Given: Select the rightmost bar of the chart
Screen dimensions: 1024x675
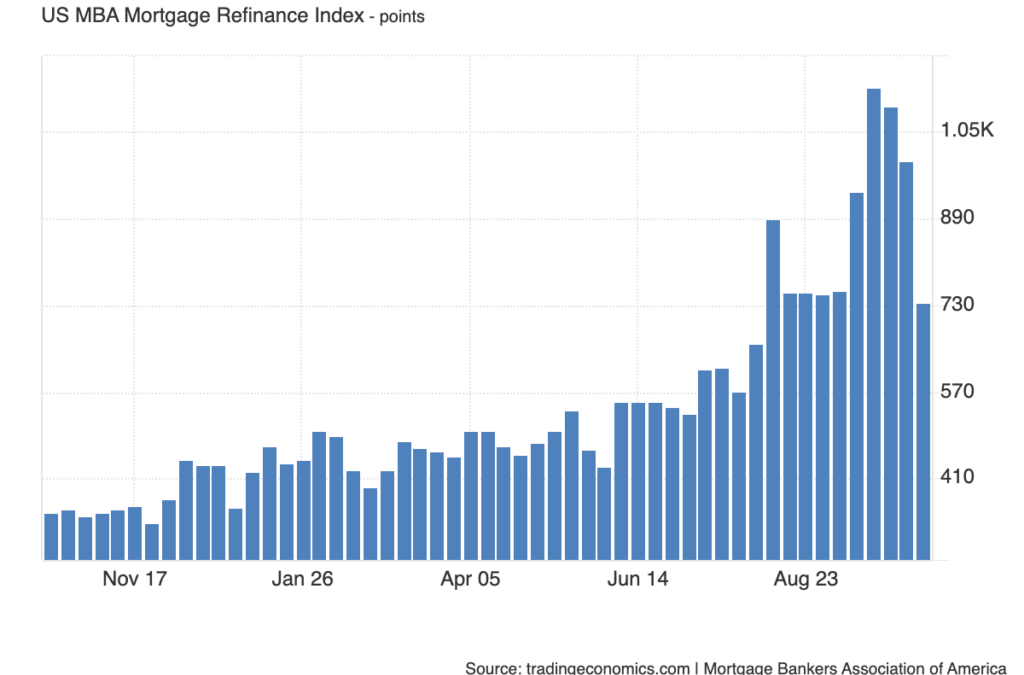Looking at the screenshot, I should point(923,431).
